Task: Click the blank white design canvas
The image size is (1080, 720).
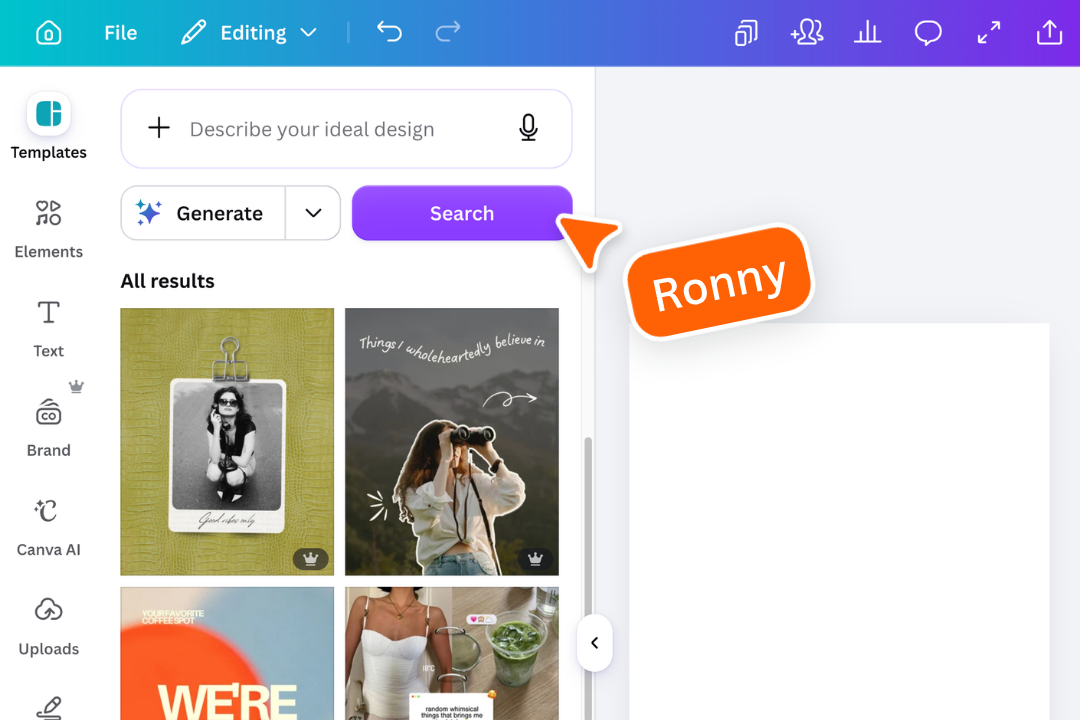Action: 839,522
